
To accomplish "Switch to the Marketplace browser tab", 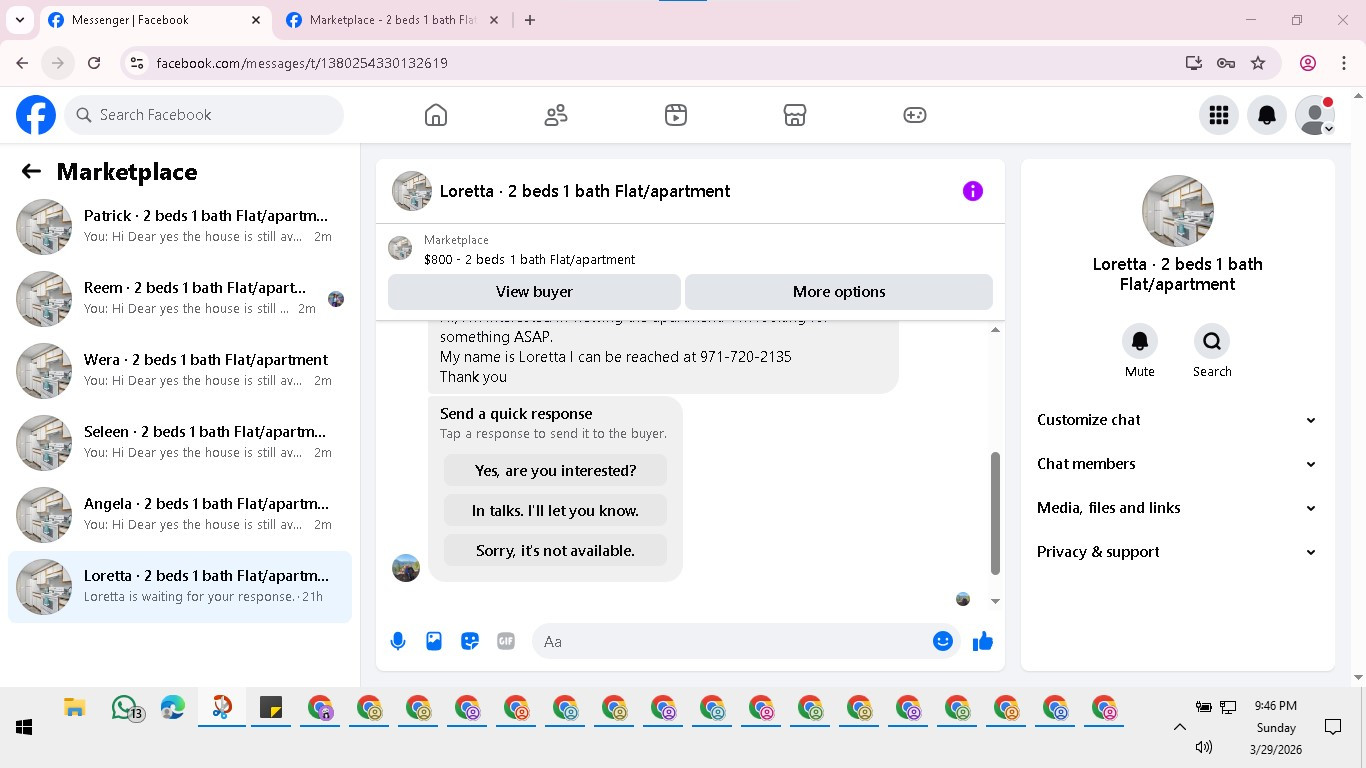I will coord(392,20).
